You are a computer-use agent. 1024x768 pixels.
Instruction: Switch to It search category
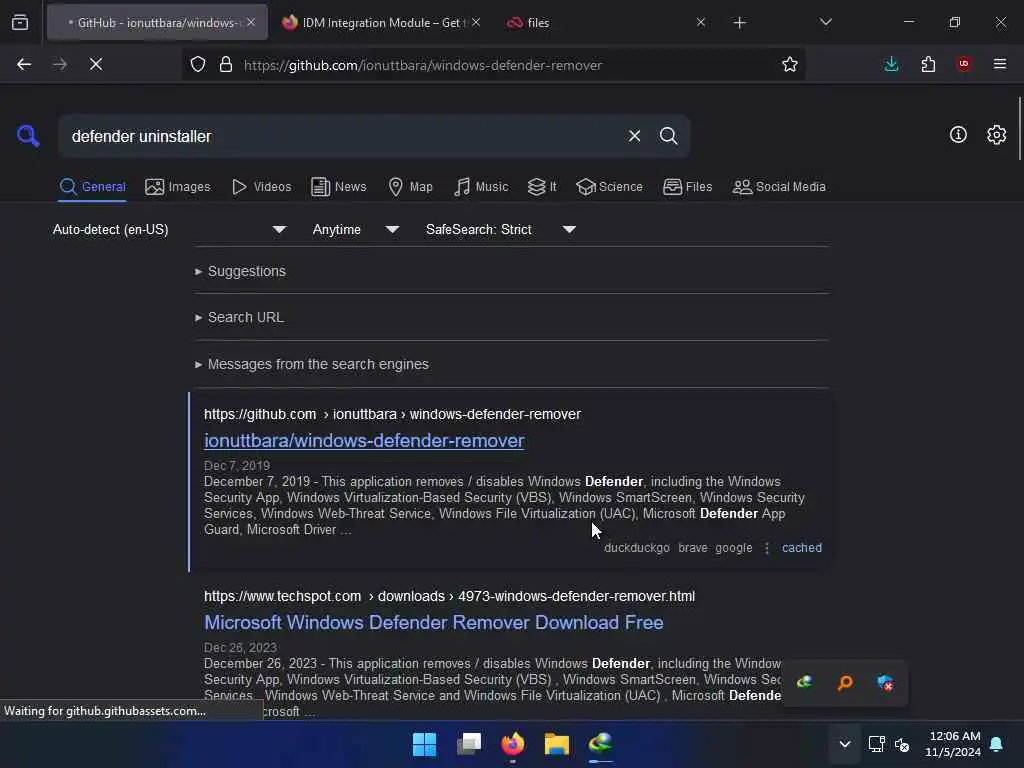541,187
